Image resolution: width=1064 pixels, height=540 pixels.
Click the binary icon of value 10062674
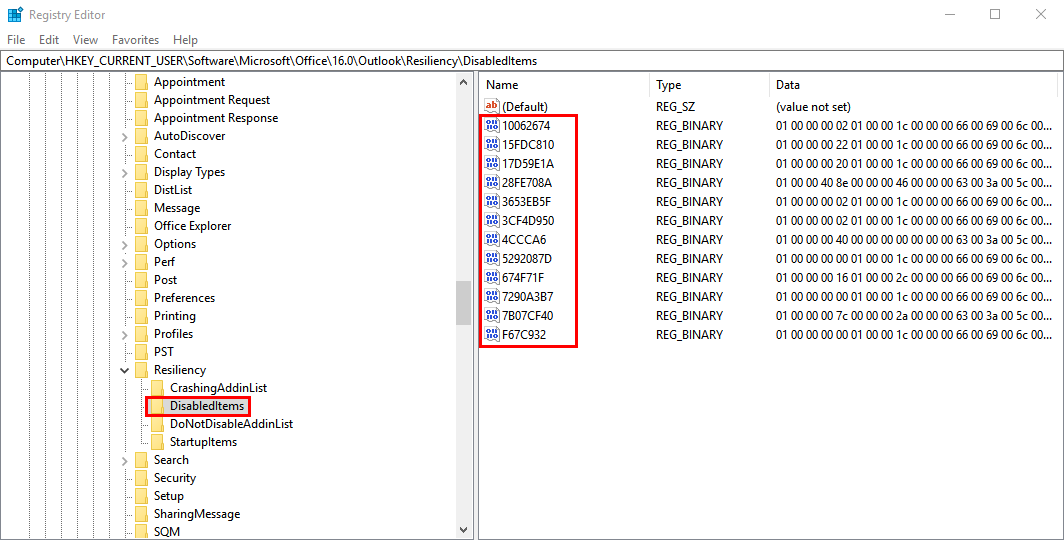492,126
